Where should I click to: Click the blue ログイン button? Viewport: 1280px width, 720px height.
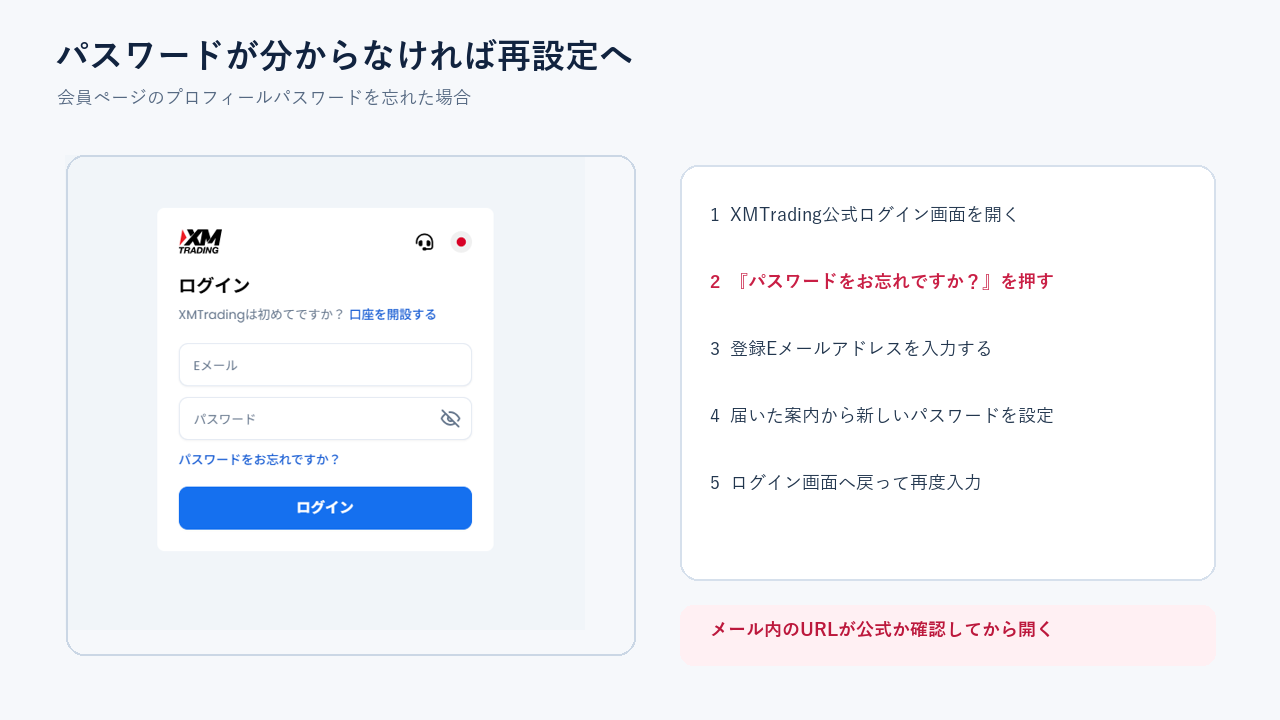click(325, 508)
